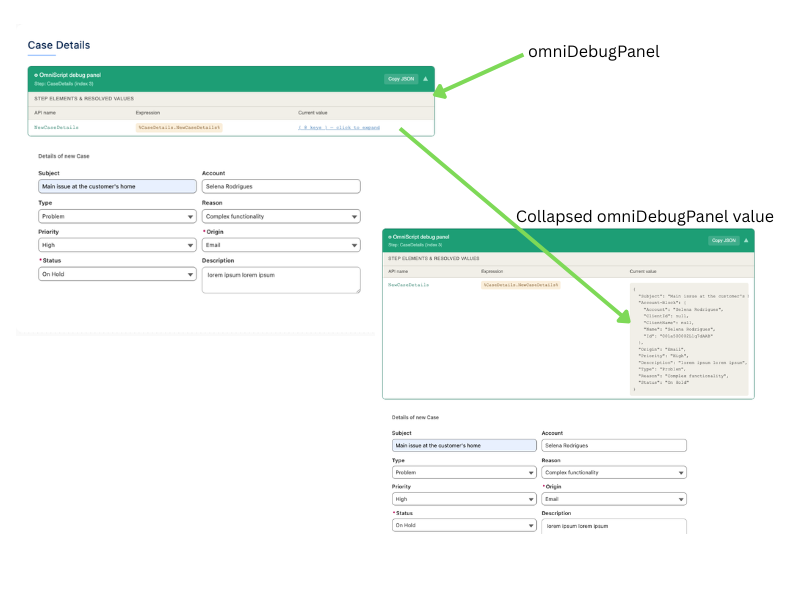Collapse the JSON-expanded debug panel using its triangle
Image resolution: width=800 pixels, height=600 pixels.
746,240
